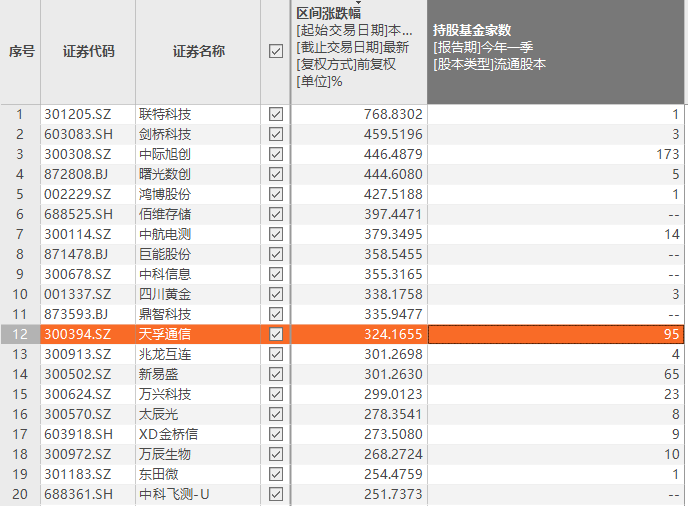Select highlighted code 300394.SZ
This screenshot has height=506, width=688.
[78, 334]
